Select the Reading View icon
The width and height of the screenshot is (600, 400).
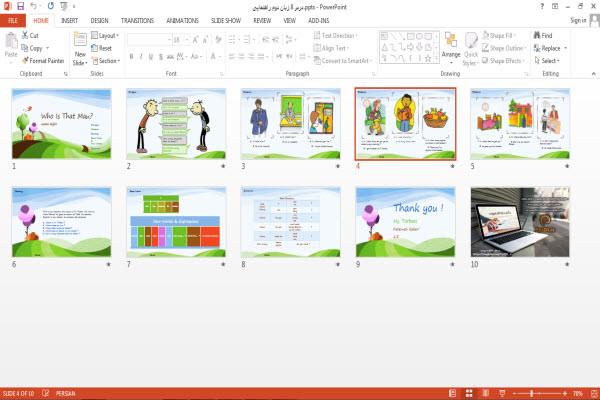click(486, 393)
